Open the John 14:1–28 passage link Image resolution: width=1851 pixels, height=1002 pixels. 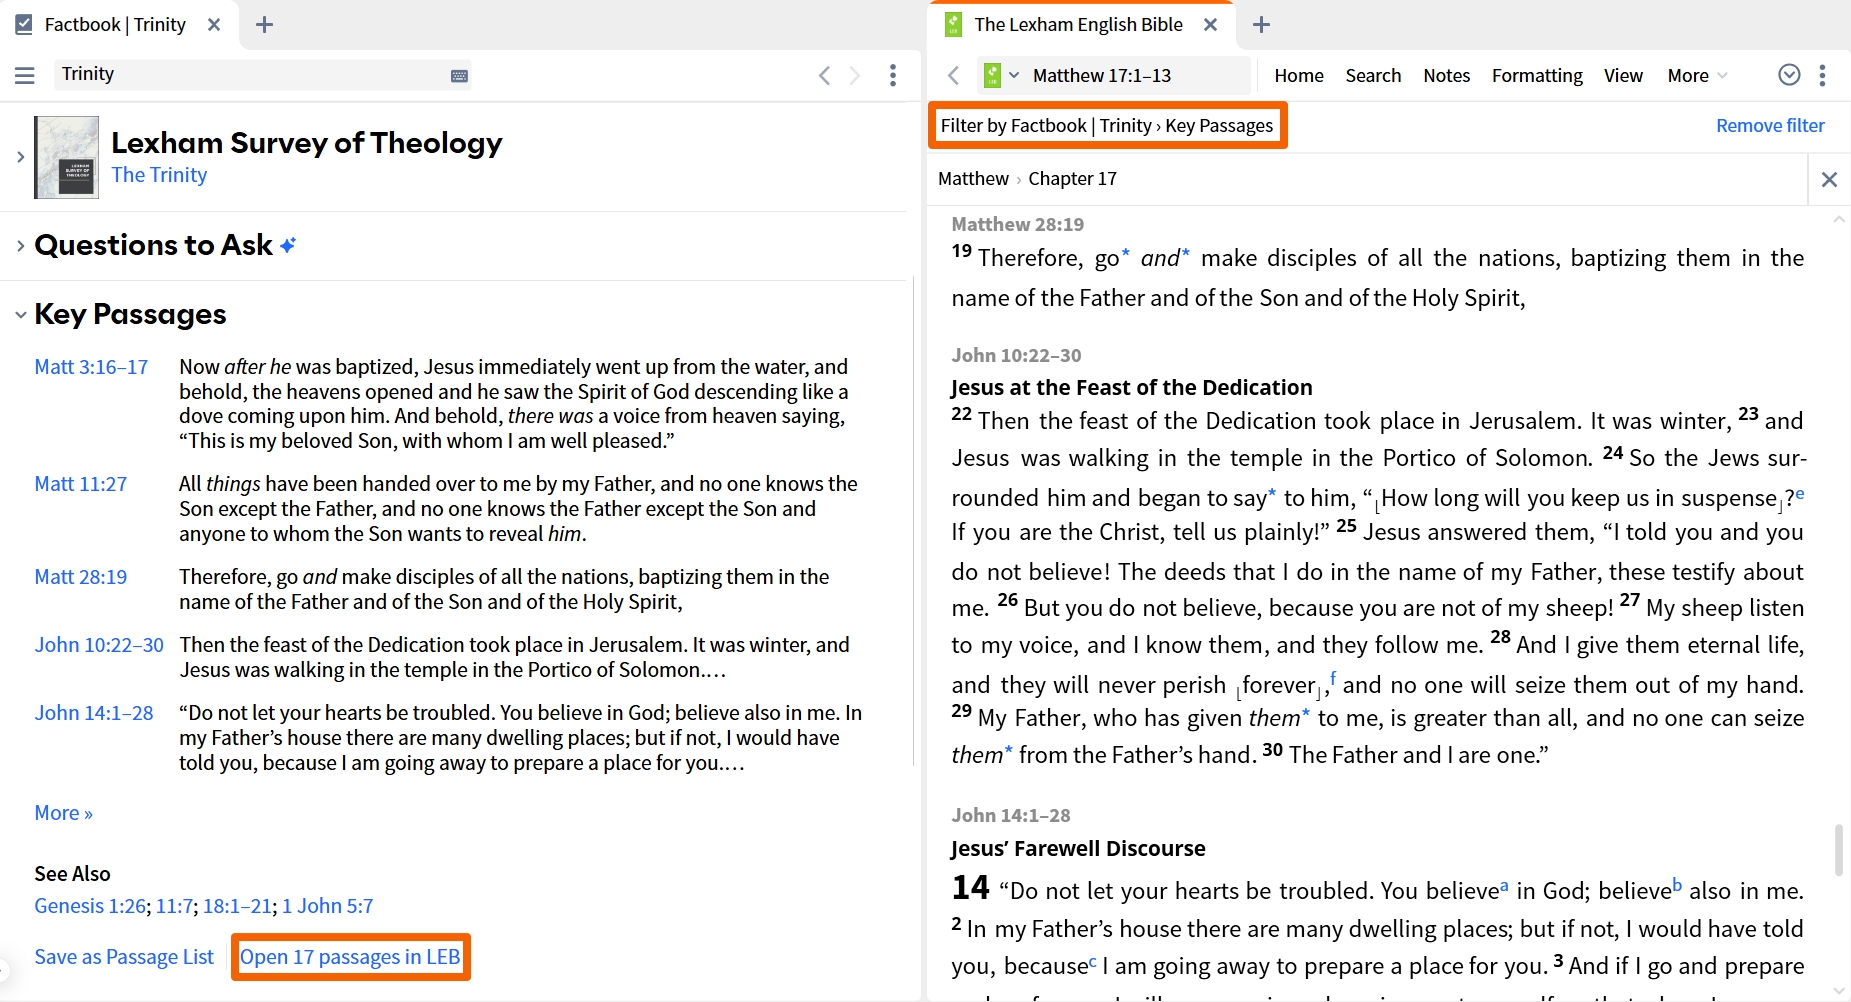pos(94,713)
